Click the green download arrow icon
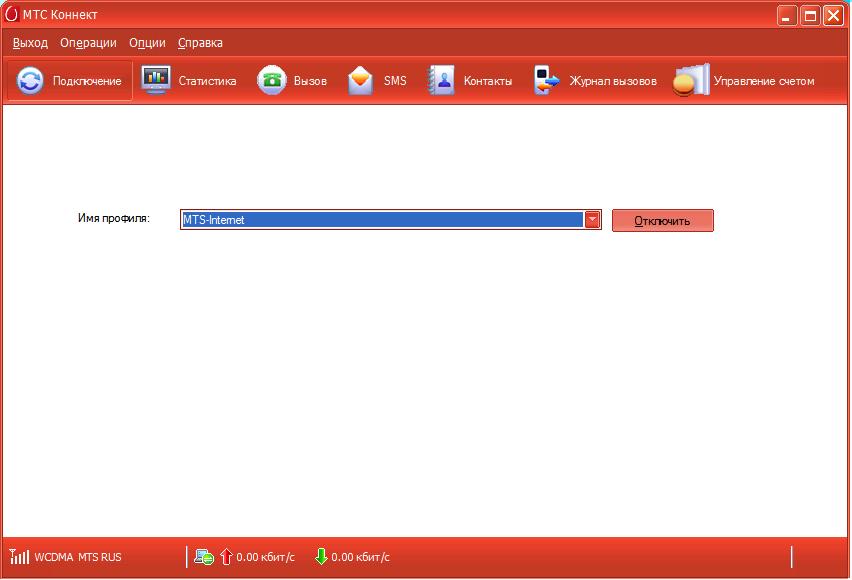 tap(321, 556)
